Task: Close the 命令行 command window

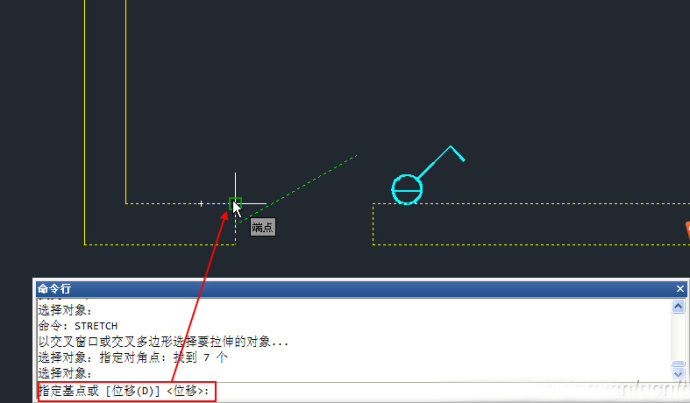Action: (x=680, y=289)
